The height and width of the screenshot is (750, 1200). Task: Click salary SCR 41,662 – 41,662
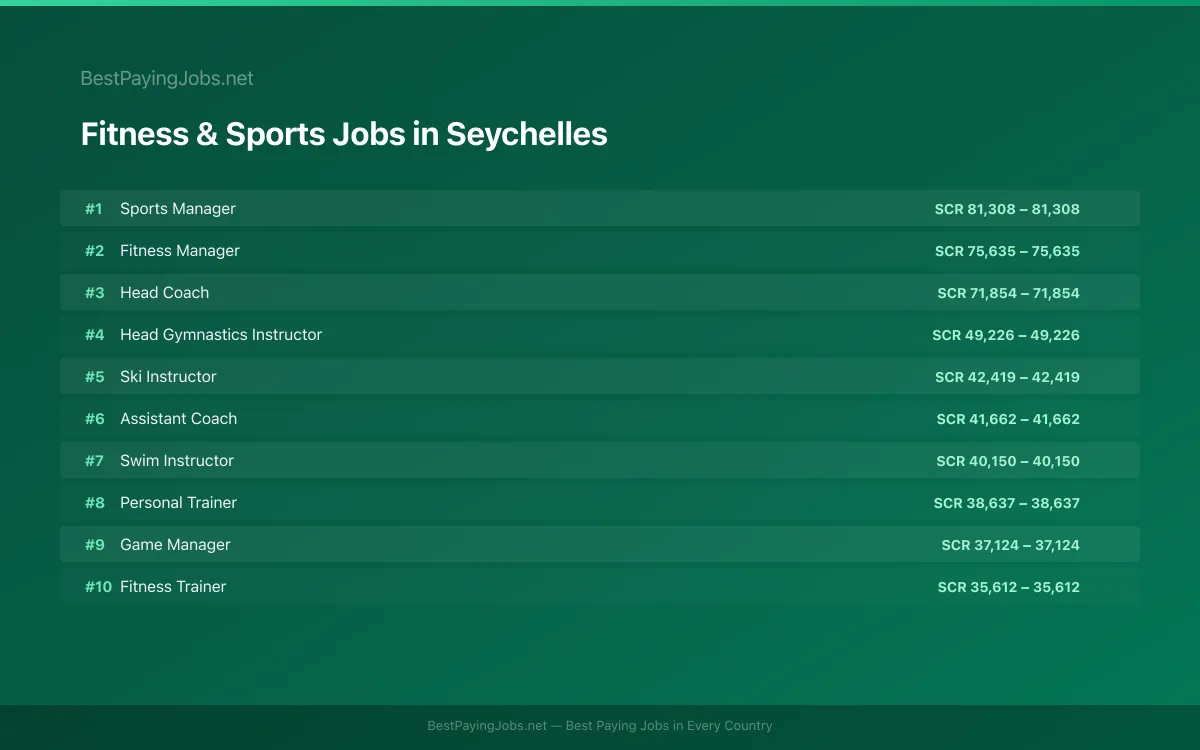tap(1008, 419)
